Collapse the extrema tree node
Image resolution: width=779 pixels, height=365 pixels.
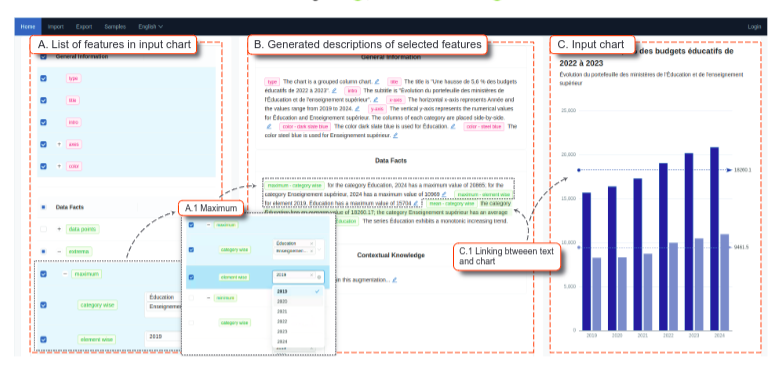59,251
